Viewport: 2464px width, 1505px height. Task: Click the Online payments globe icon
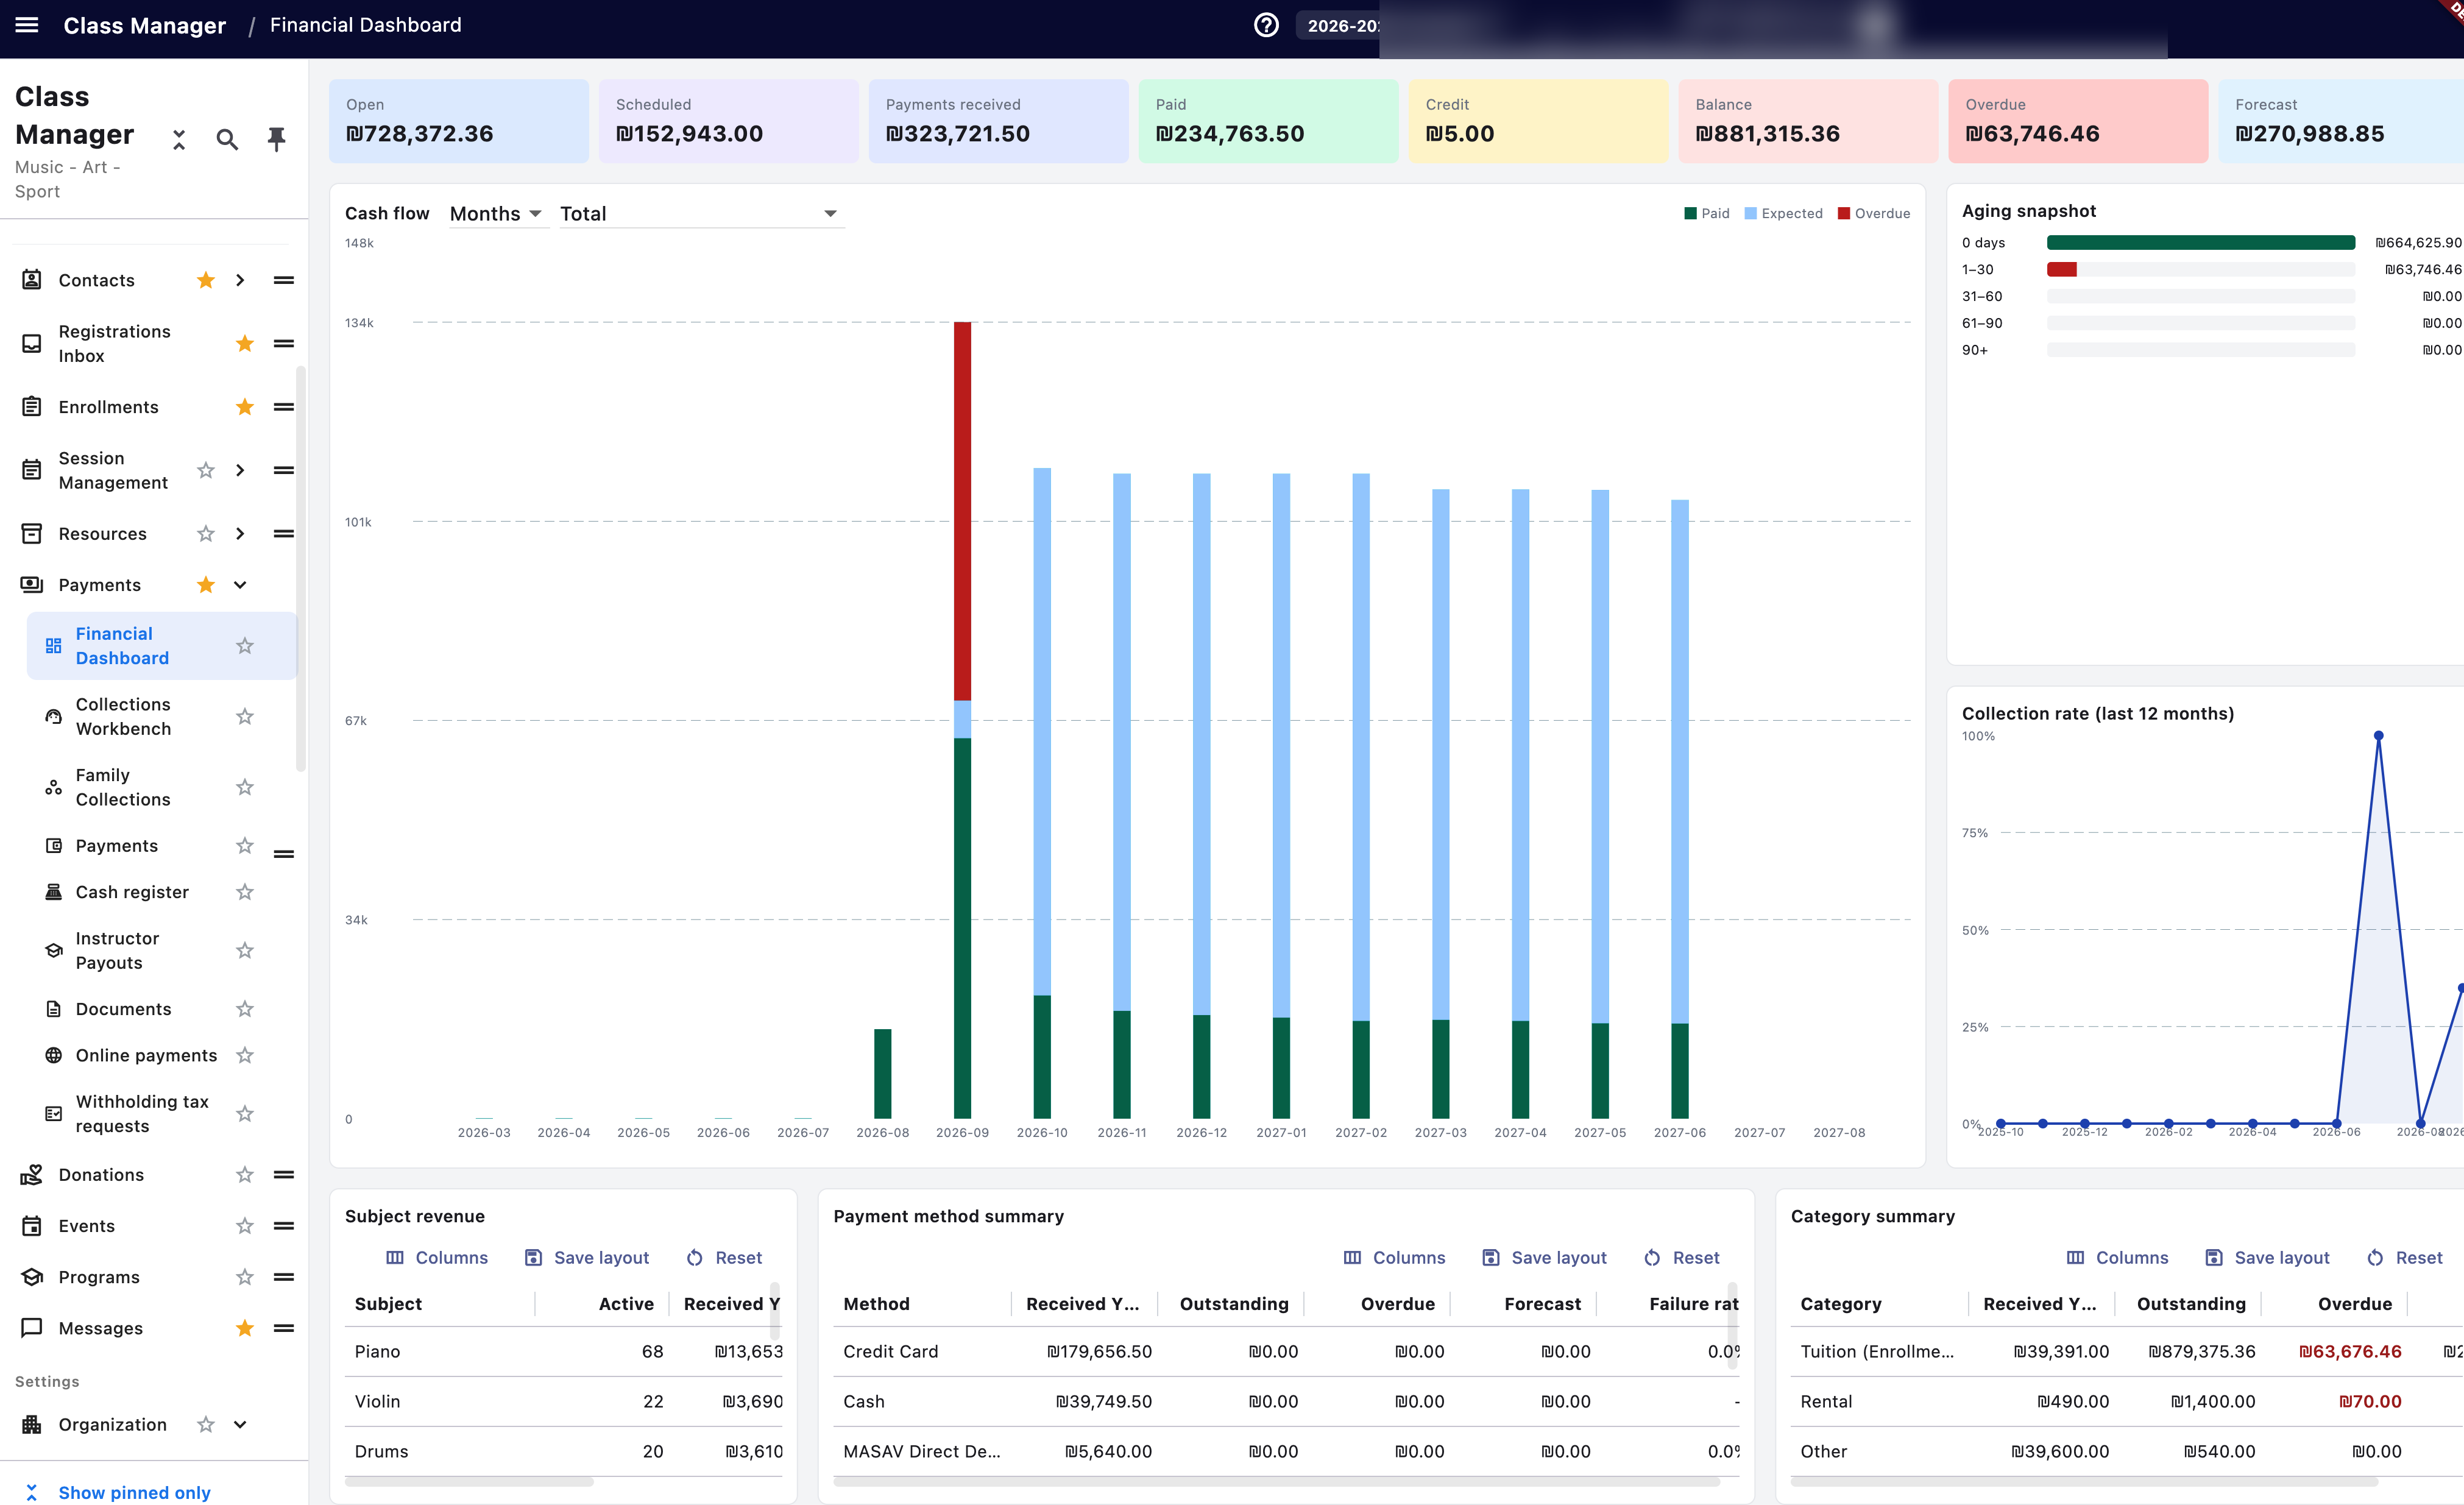click(x=54, y=1055)
